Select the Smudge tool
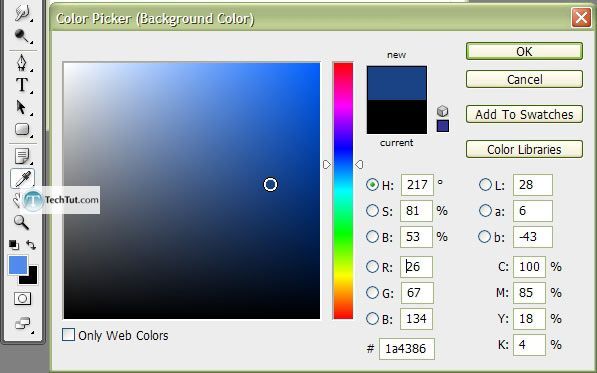The height and width of the screenshot is (373, 597). pyautogui.click(x=22, y=12)
